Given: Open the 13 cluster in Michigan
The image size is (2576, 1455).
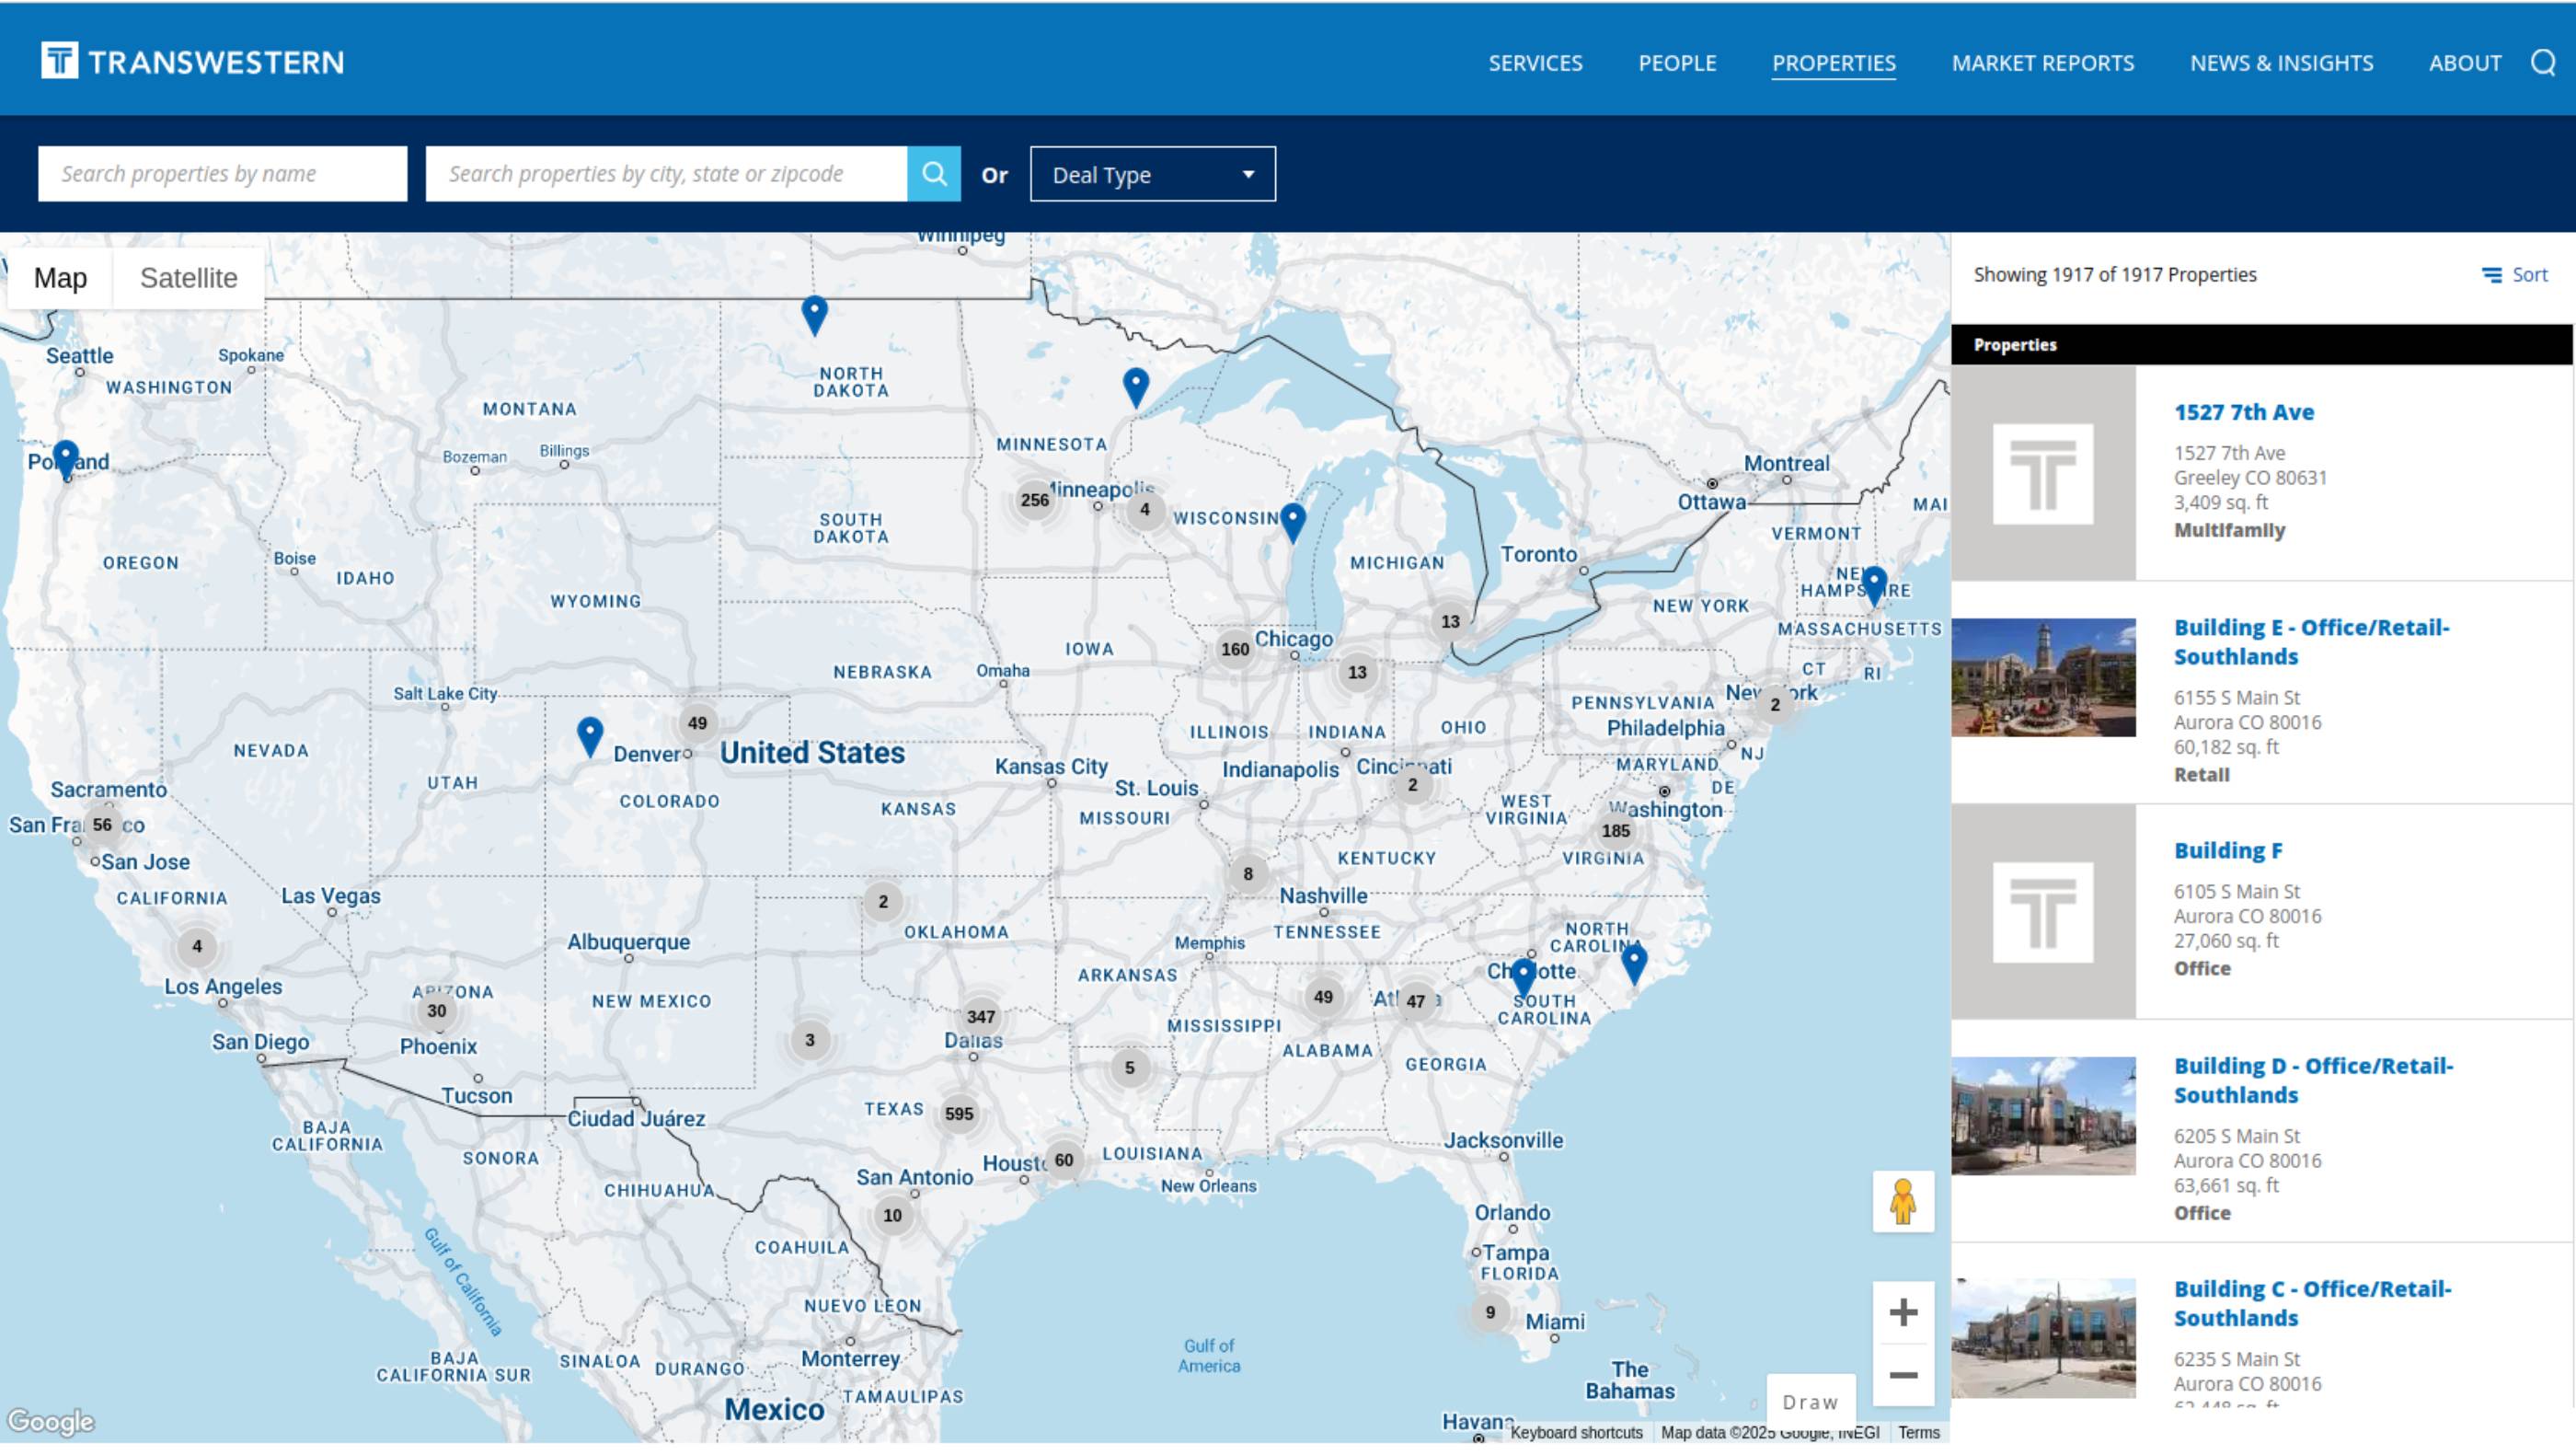Looking at the screenshot, I should click(1450, 622).
